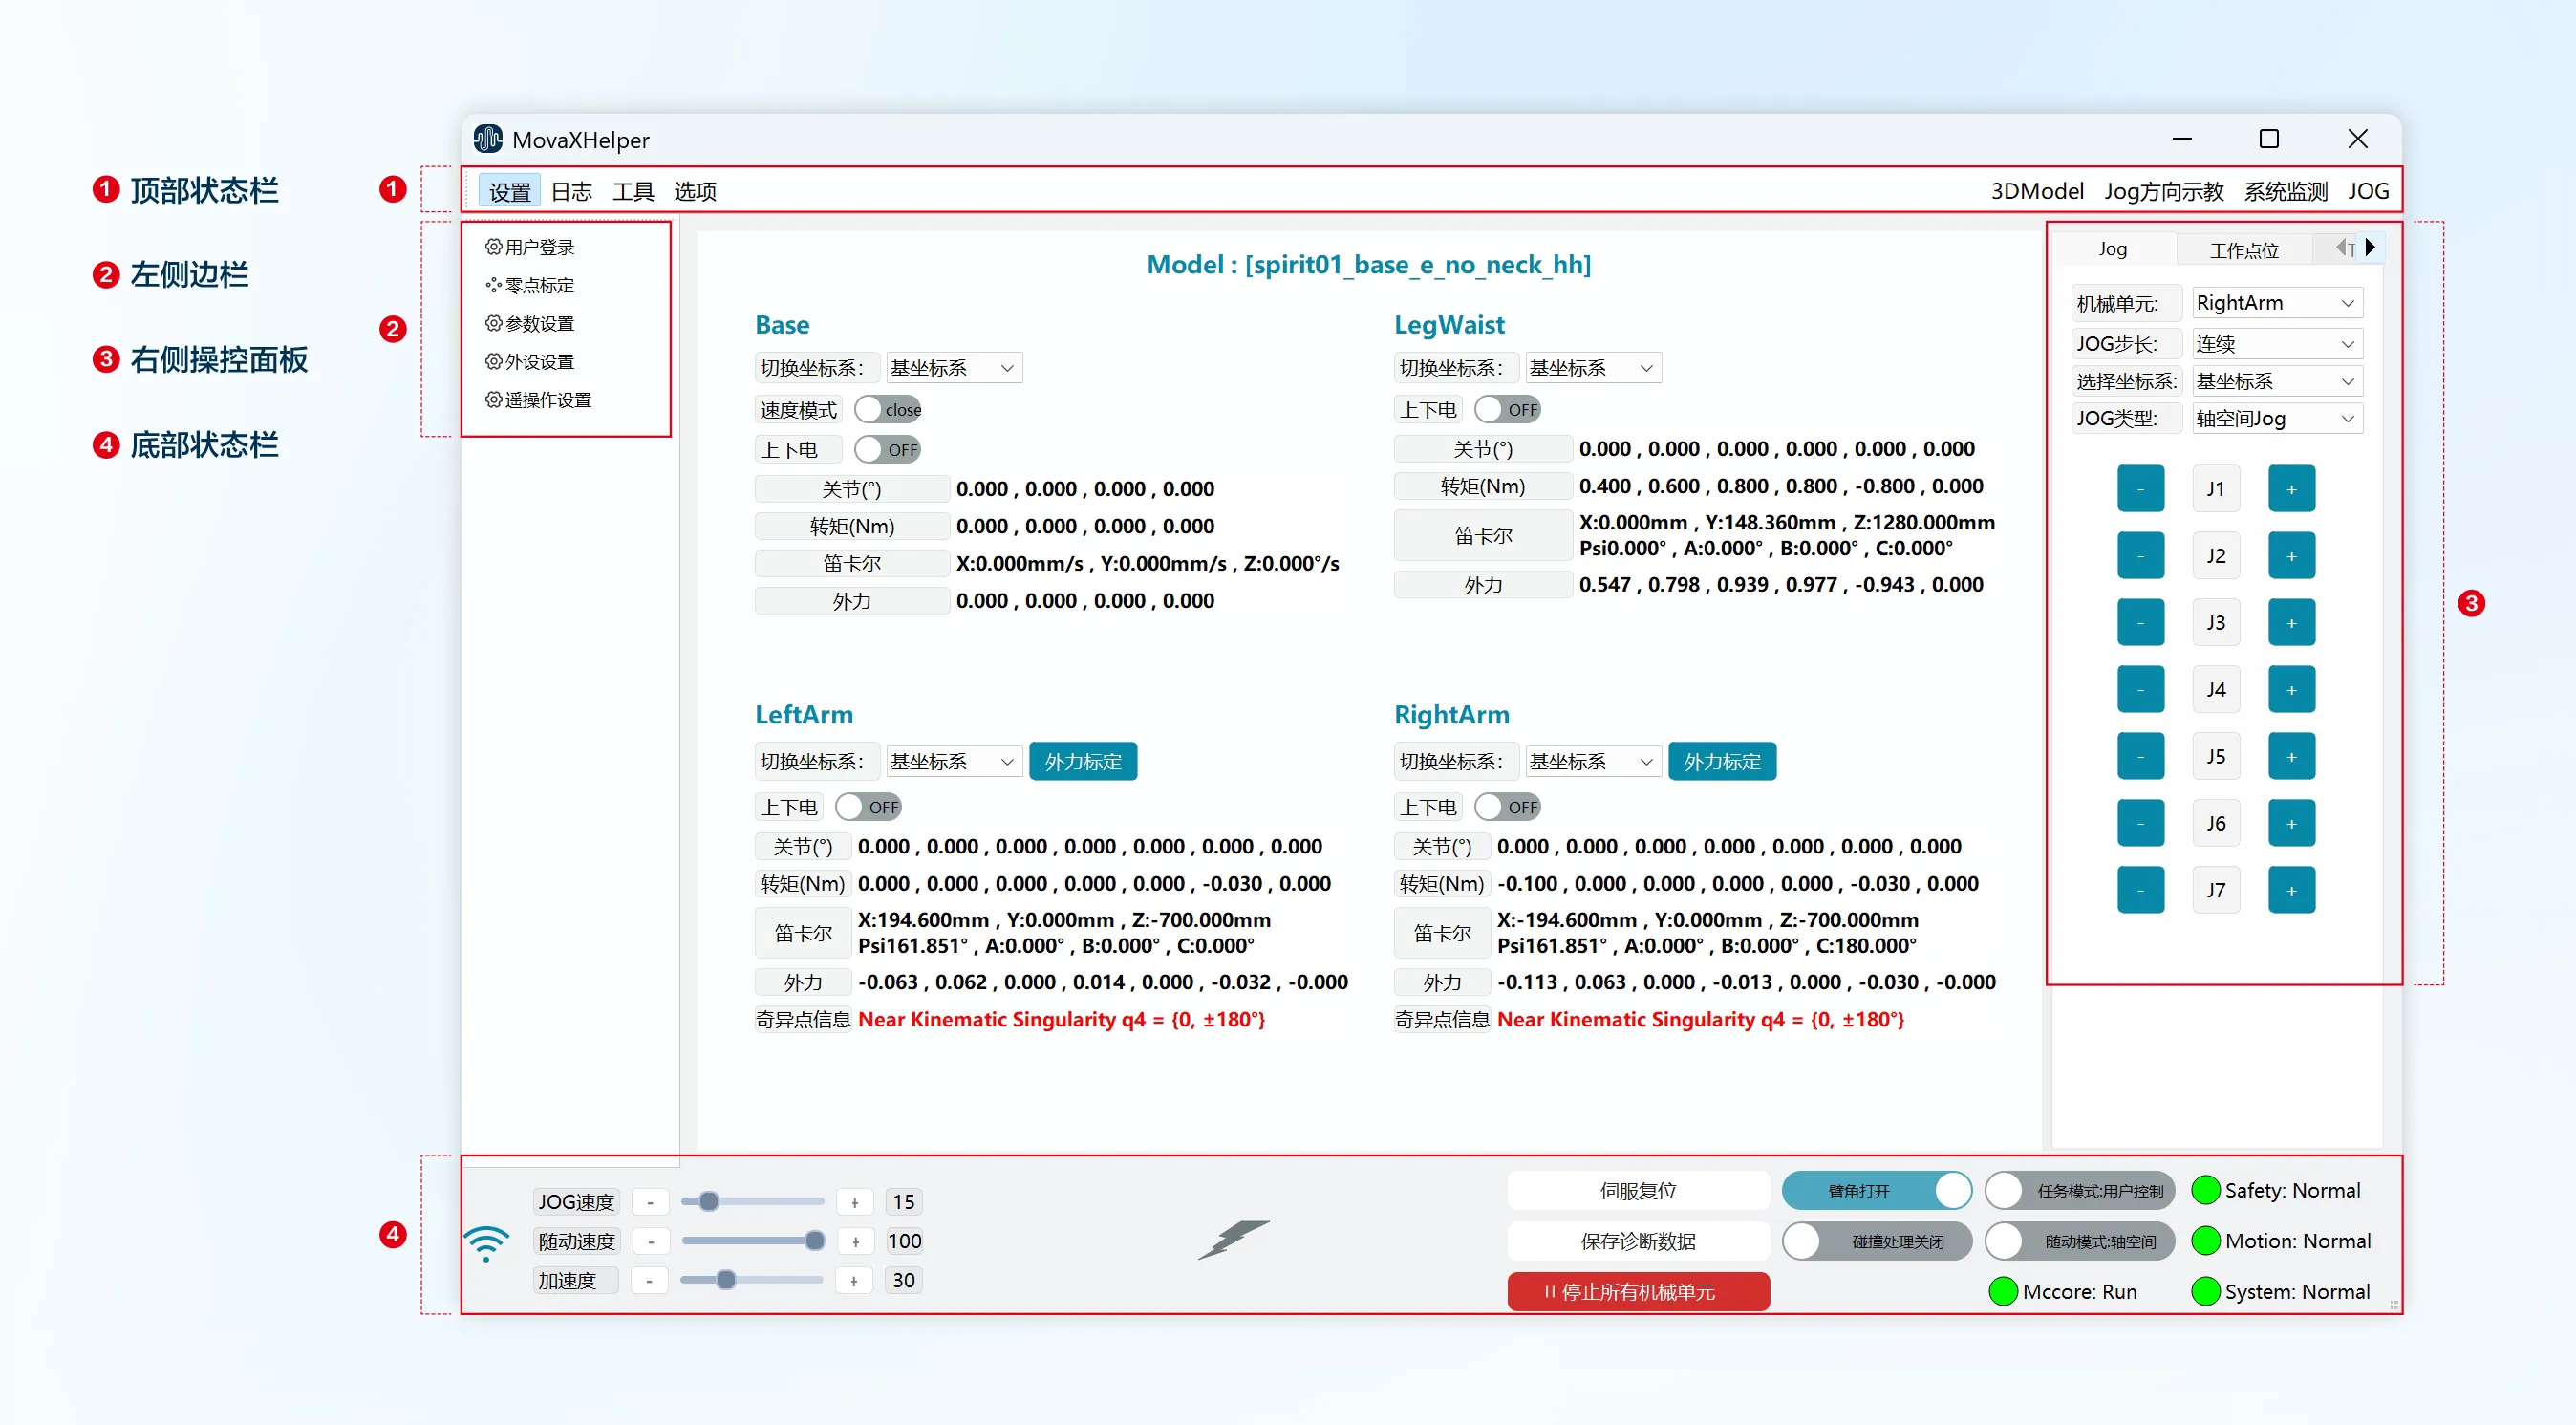The height and width of the screenshot is (1425, 2576).
Task: Toggle the LeftArm 上下电 OFF switch
Action: (869, 807)
